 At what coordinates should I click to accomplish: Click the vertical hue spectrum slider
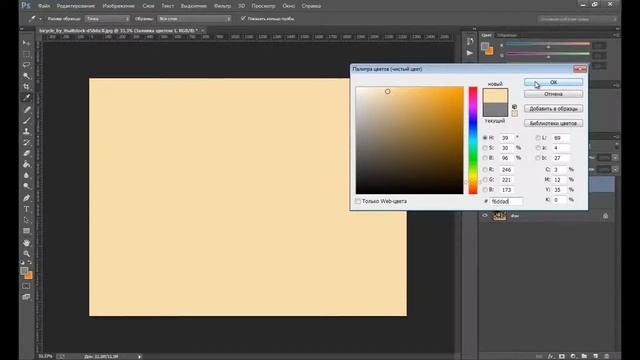click(x=473, y=140)
